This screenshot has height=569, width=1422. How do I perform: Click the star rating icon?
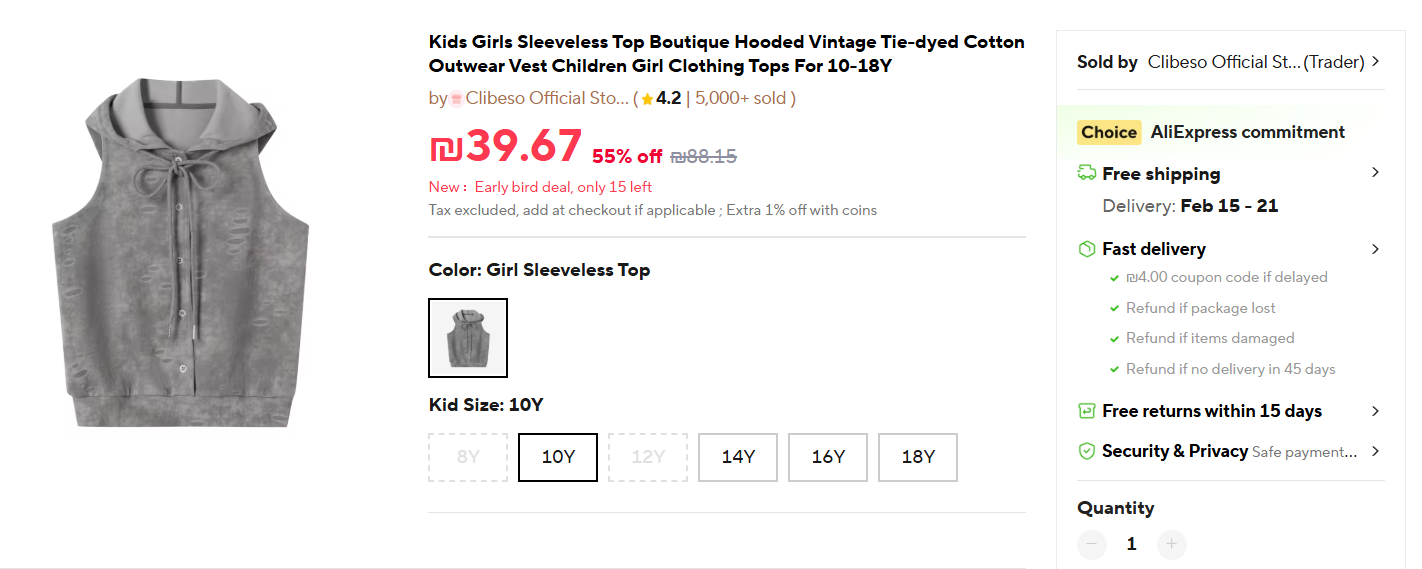tap(647, 99)
